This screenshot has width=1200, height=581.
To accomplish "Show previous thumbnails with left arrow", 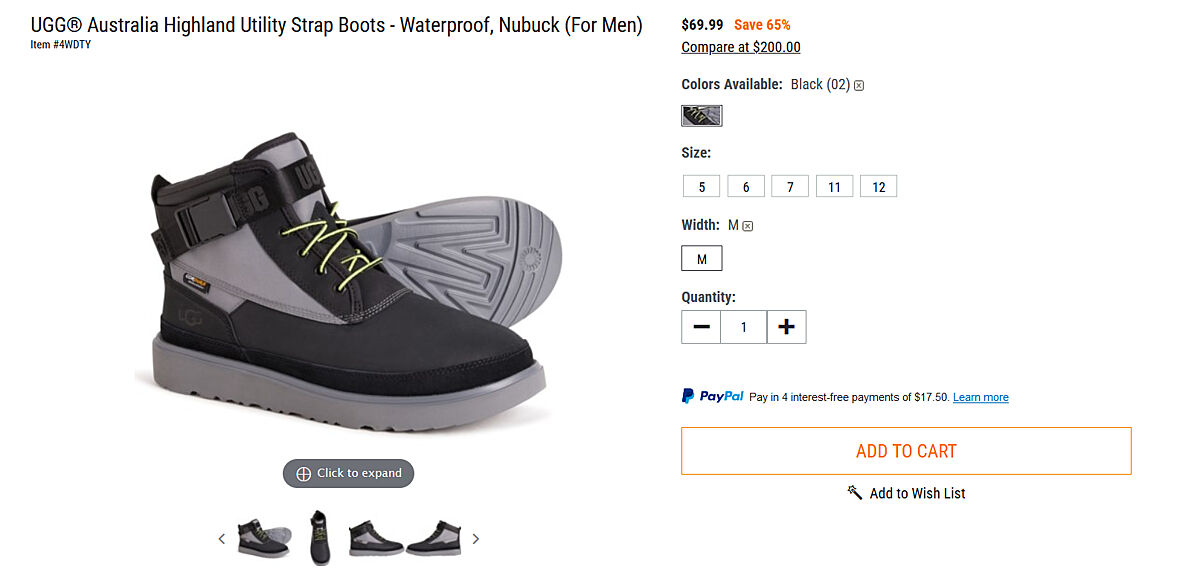I will click(222, 539).
